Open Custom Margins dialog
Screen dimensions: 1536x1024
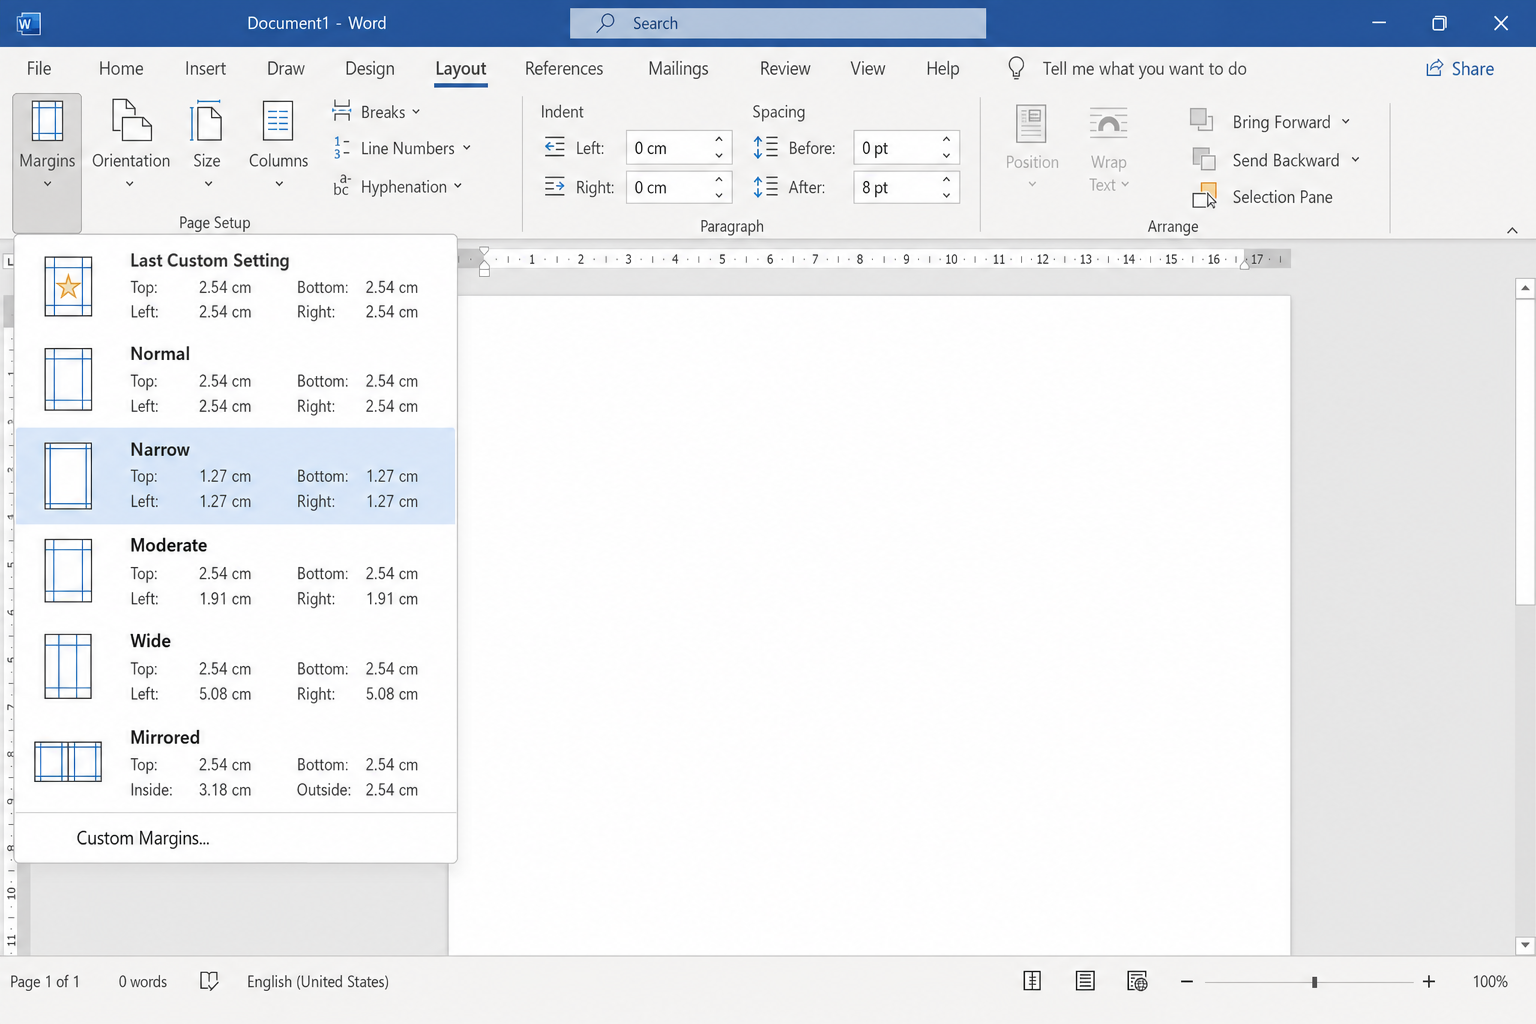143,838
